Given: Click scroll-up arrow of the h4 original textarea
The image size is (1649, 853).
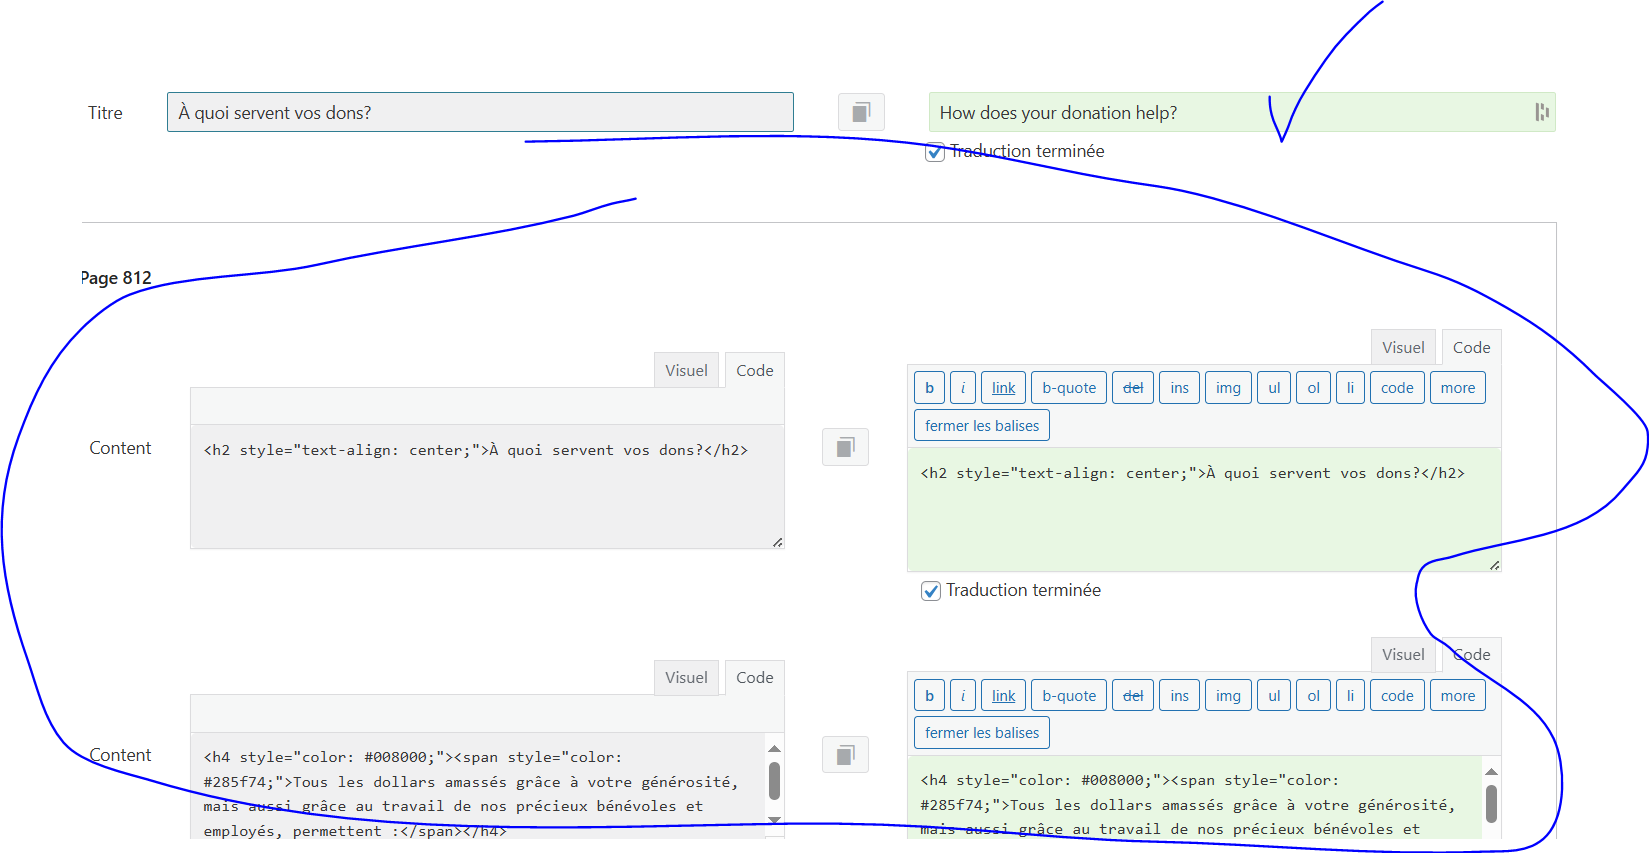Looking at the screenshot, I should (775, 748).
